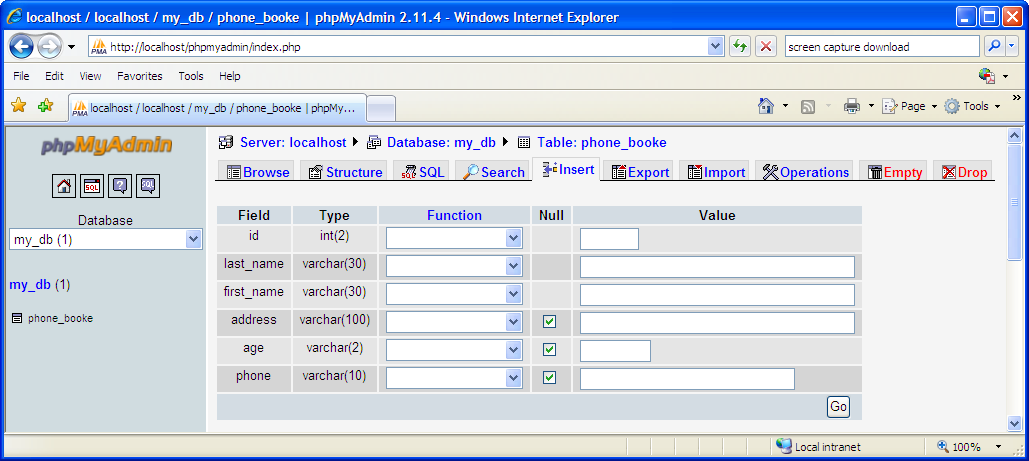Switch to the SQL tab

[x=423, y=172]
